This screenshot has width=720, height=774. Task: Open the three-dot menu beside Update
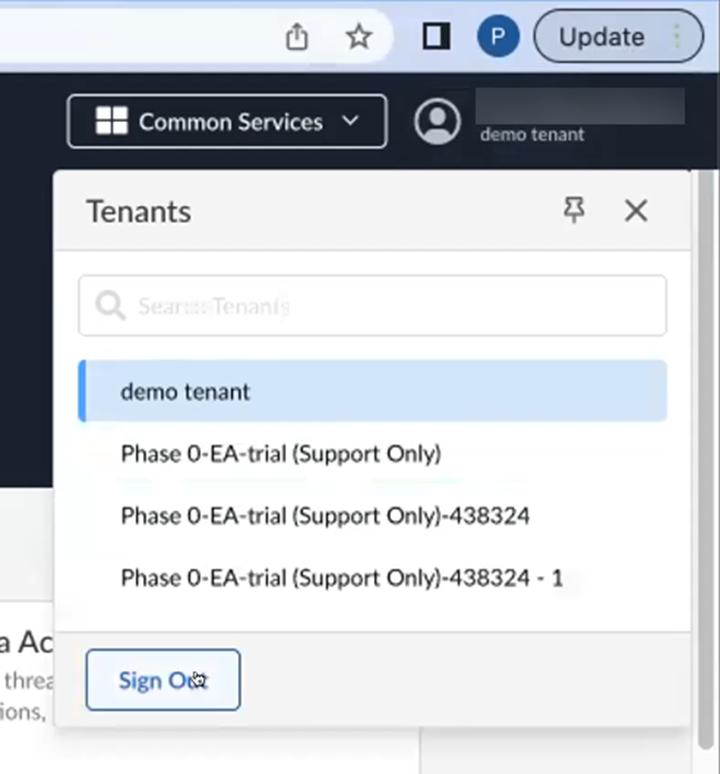point(677,37)
